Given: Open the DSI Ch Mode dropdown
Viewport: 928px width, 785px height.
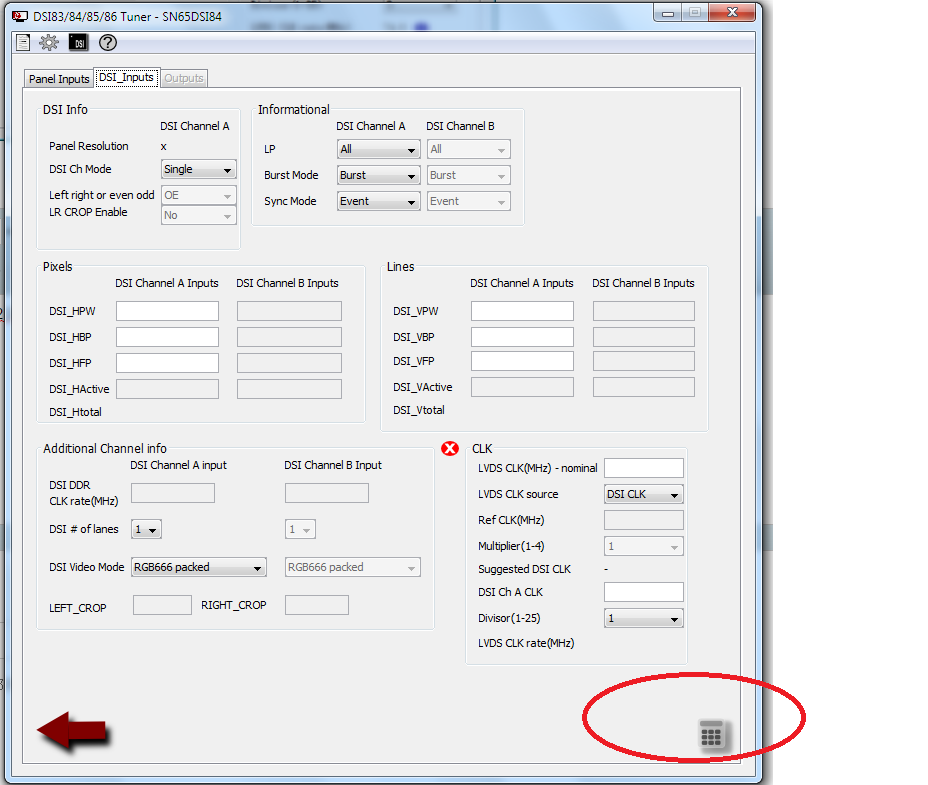Looking at the screenshot, I should pyautogui.click(x=199, y=169).
